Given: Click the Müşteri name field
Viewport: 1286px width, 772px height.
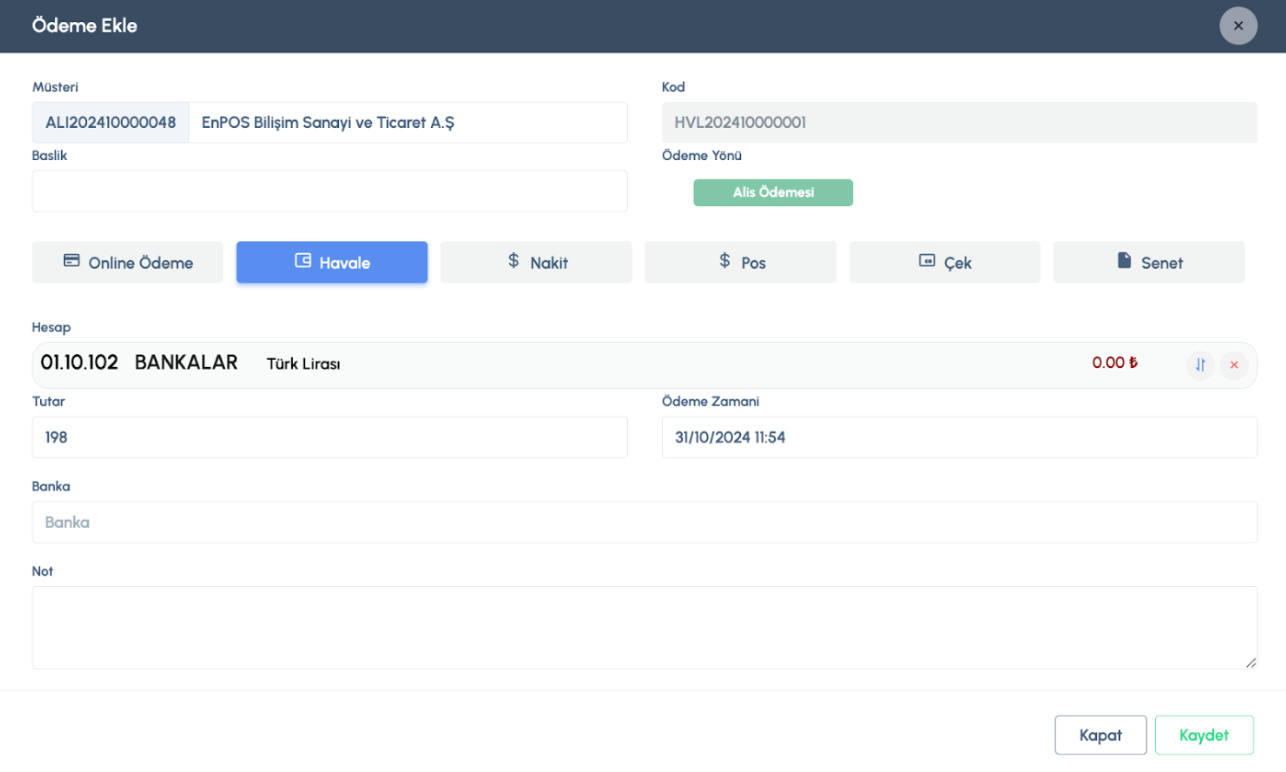Looking at the screenshot, I should [408, 123].
